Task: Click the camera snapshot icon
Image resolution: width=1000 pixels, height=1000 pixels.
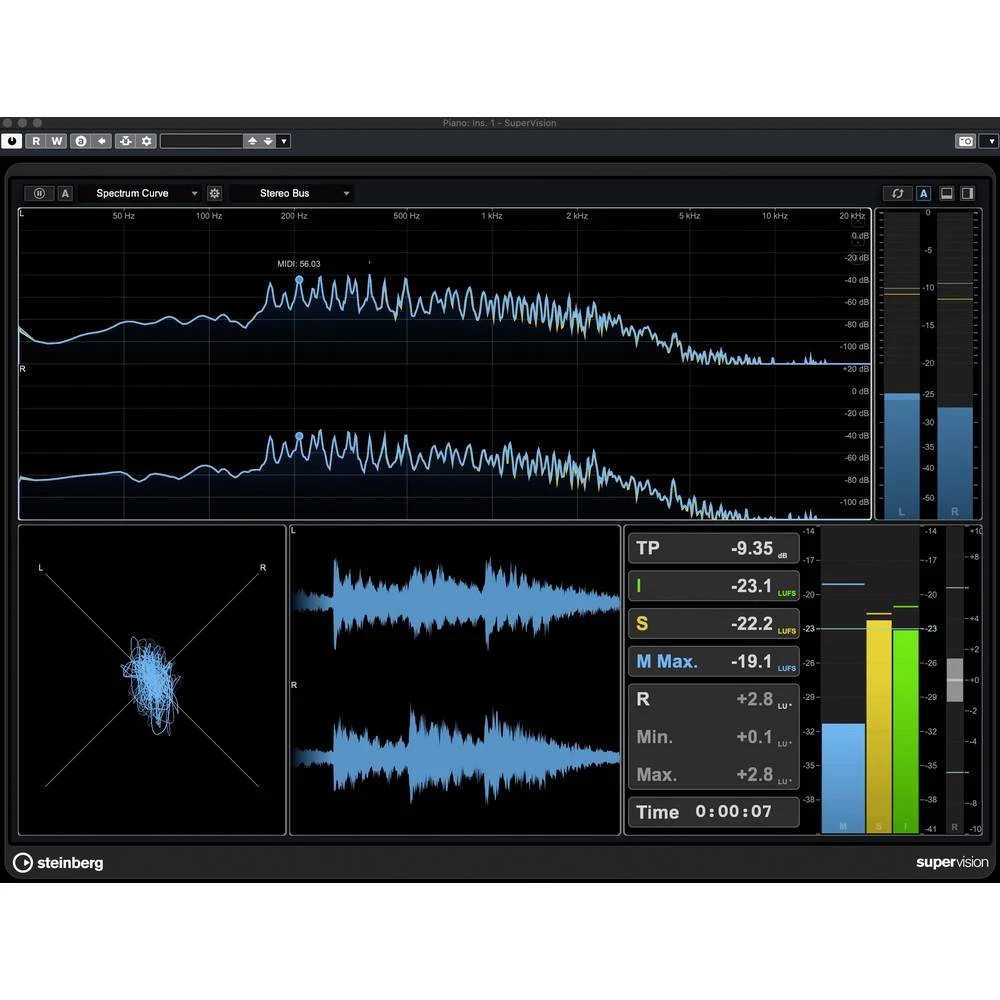Action: 965,141
